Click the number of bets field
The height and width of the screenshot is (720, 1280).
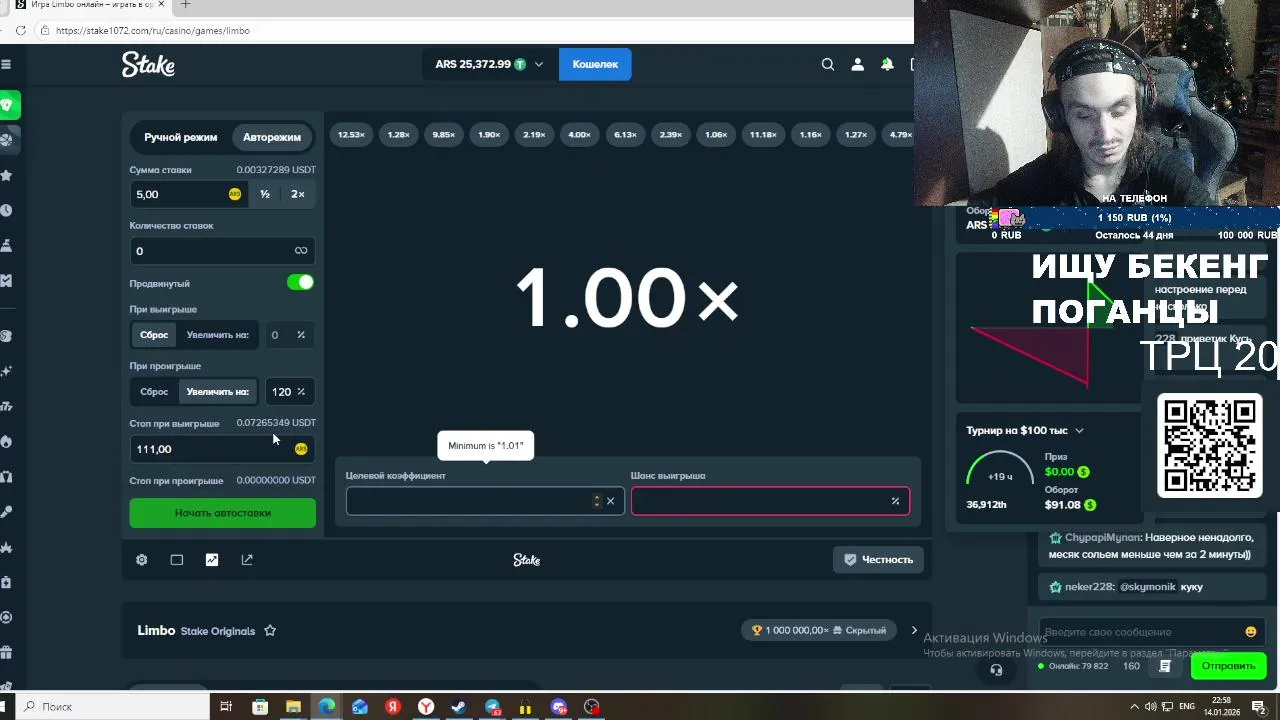222,251
